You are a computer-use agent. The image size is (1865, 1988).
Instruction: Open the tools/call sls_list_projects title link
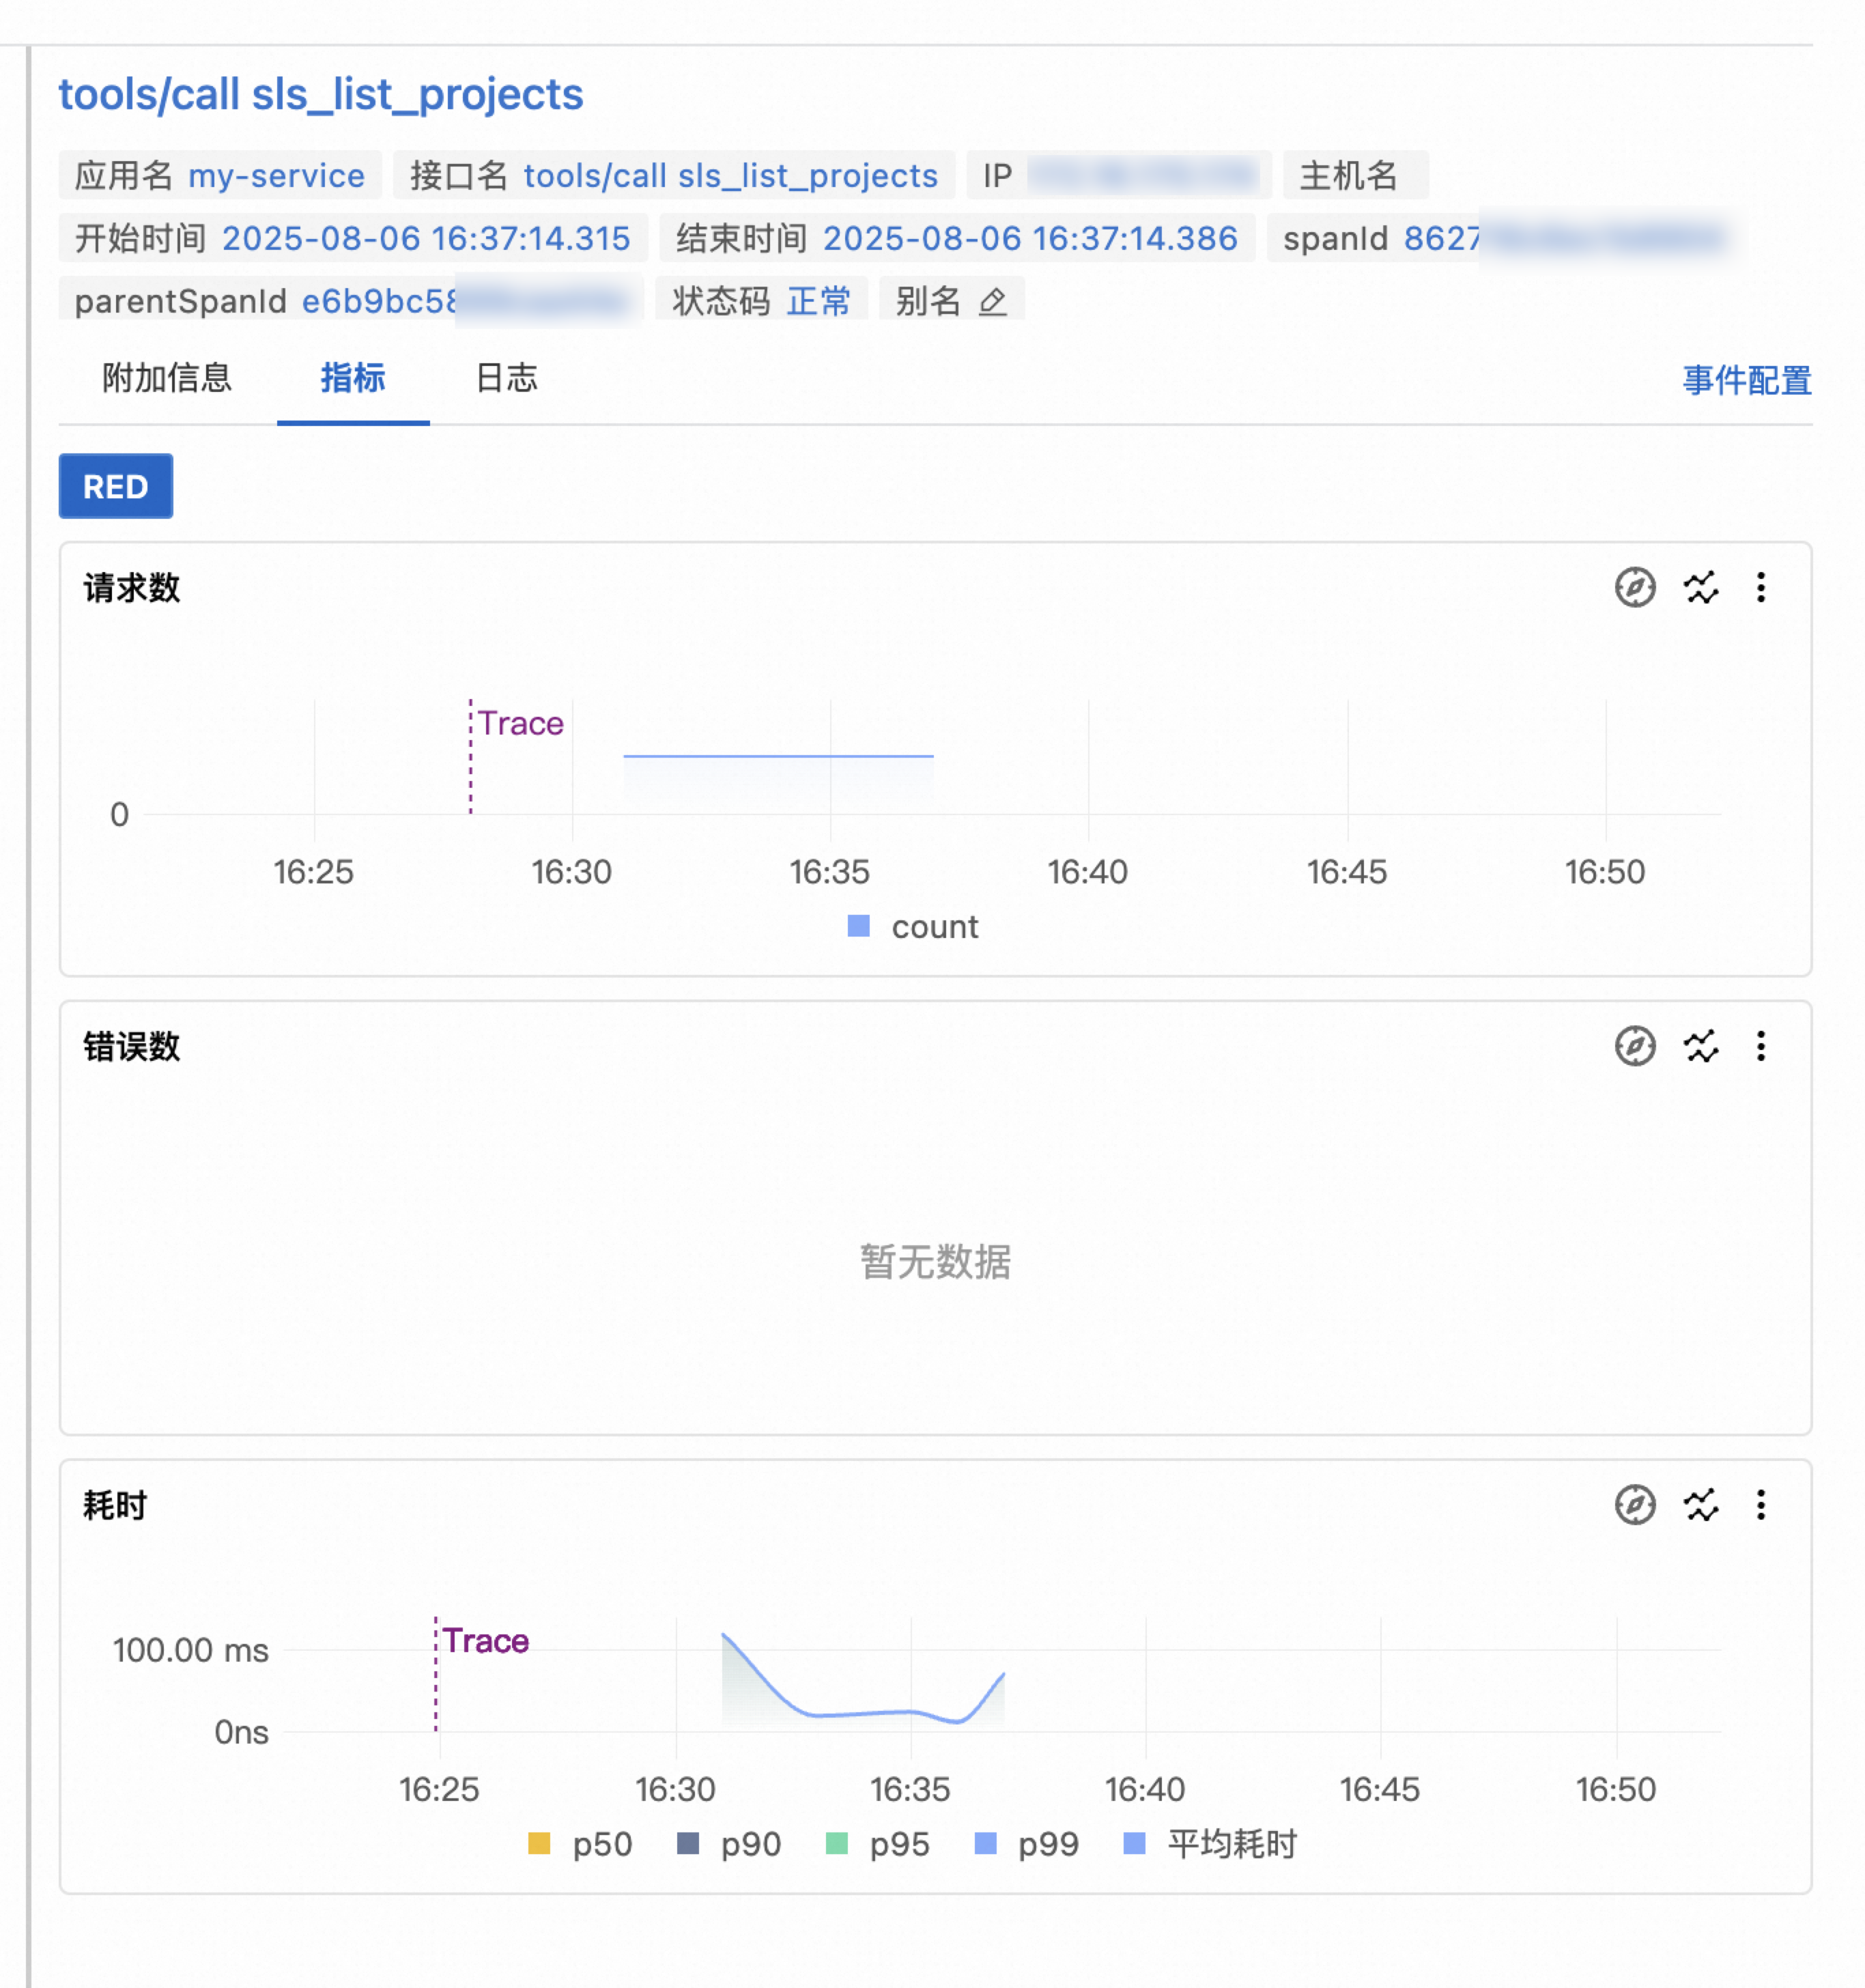321,95
